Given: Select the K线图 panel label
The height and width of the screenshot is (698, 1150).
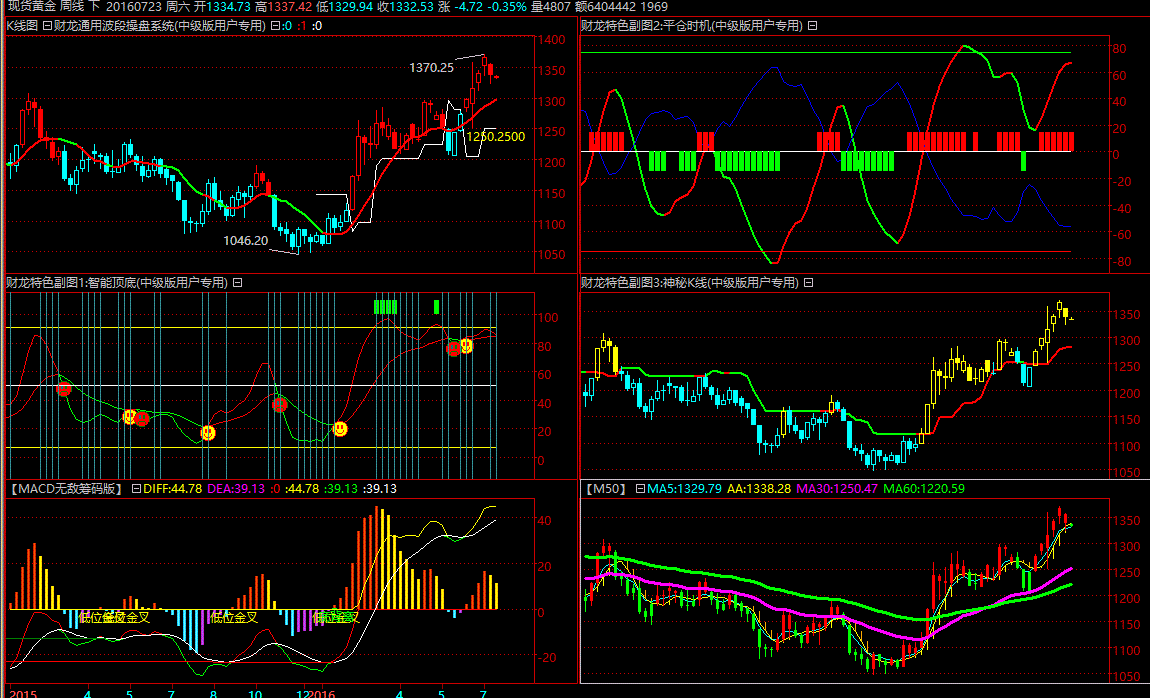Looking at the screenshot, I should click(22, 26).
